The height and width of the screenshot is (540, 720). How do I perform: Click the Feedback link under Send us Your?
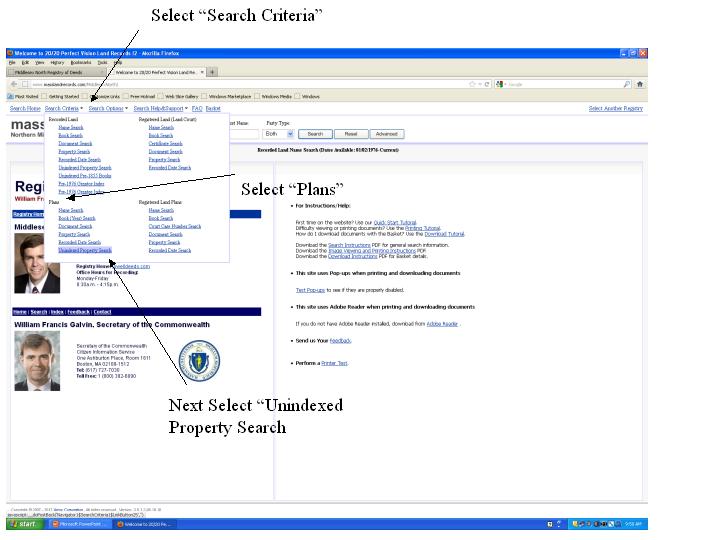pos(340,341)
